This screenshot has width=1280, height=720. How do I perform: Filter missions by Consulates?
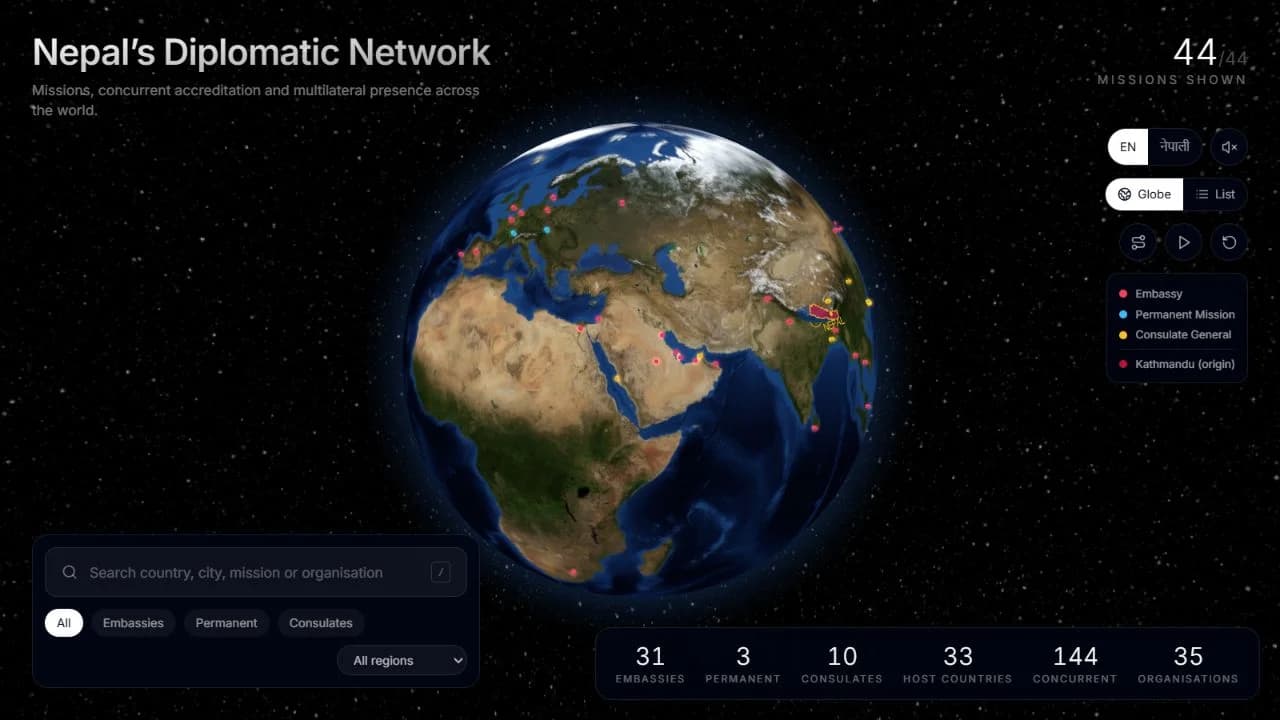[x=321, y=623]
